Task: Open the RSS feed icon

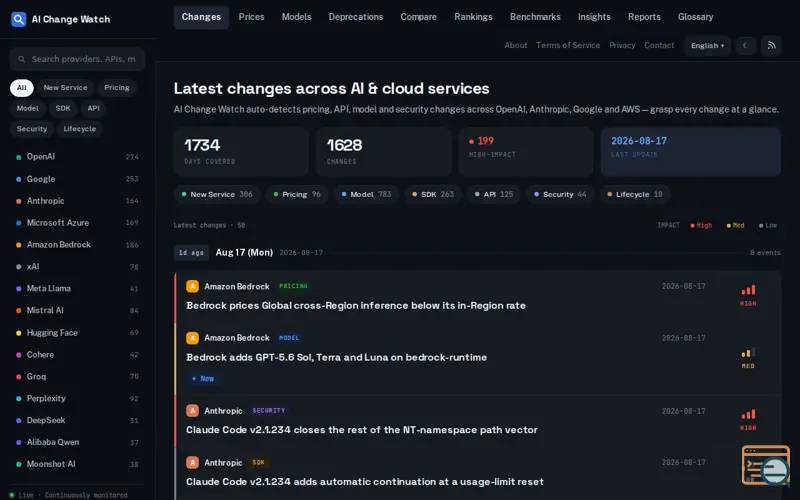Action: (x=771, y=45)
